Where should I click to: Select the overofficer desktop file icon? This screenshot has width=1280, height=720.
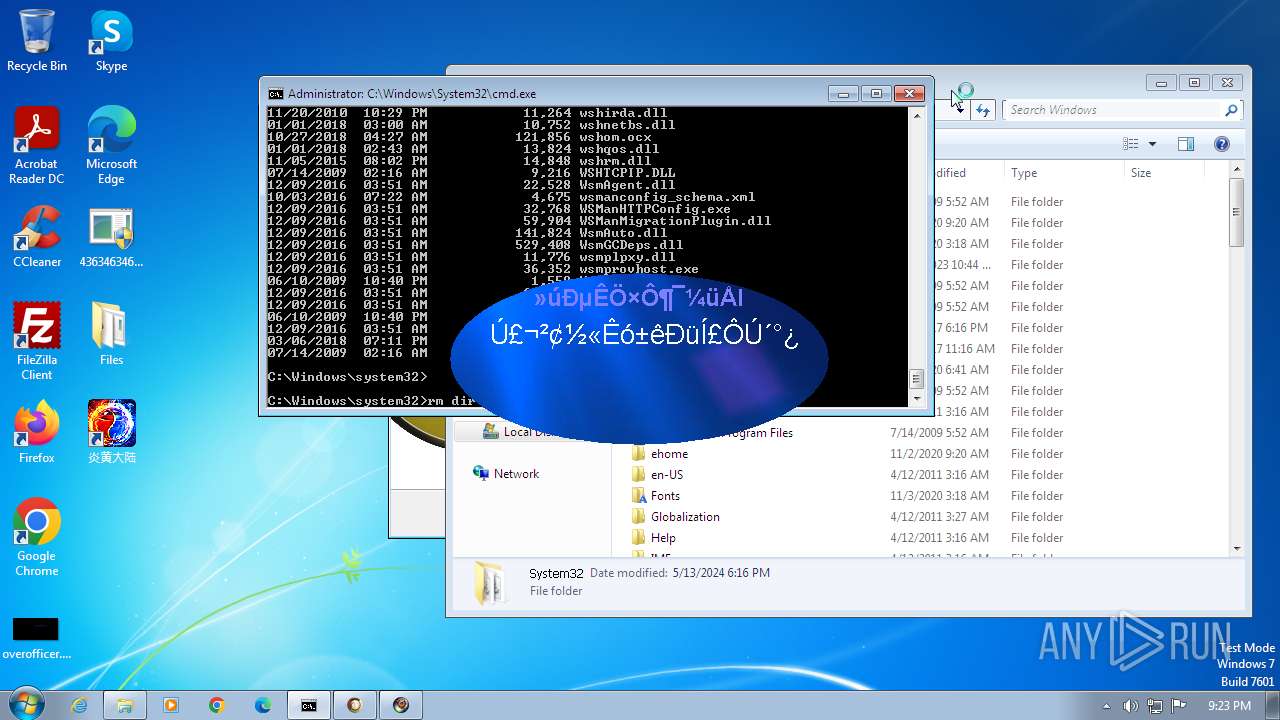point(37,638)
